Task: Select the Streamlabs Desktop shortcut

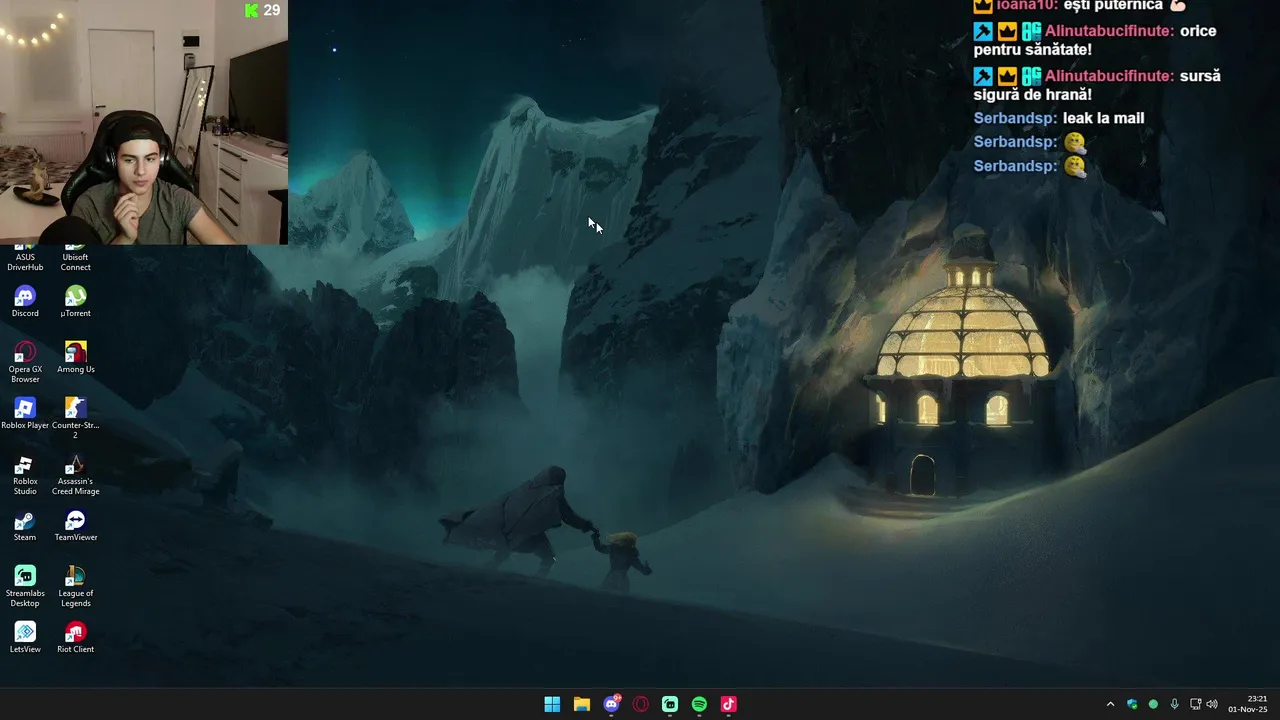Action: point(25,587)
